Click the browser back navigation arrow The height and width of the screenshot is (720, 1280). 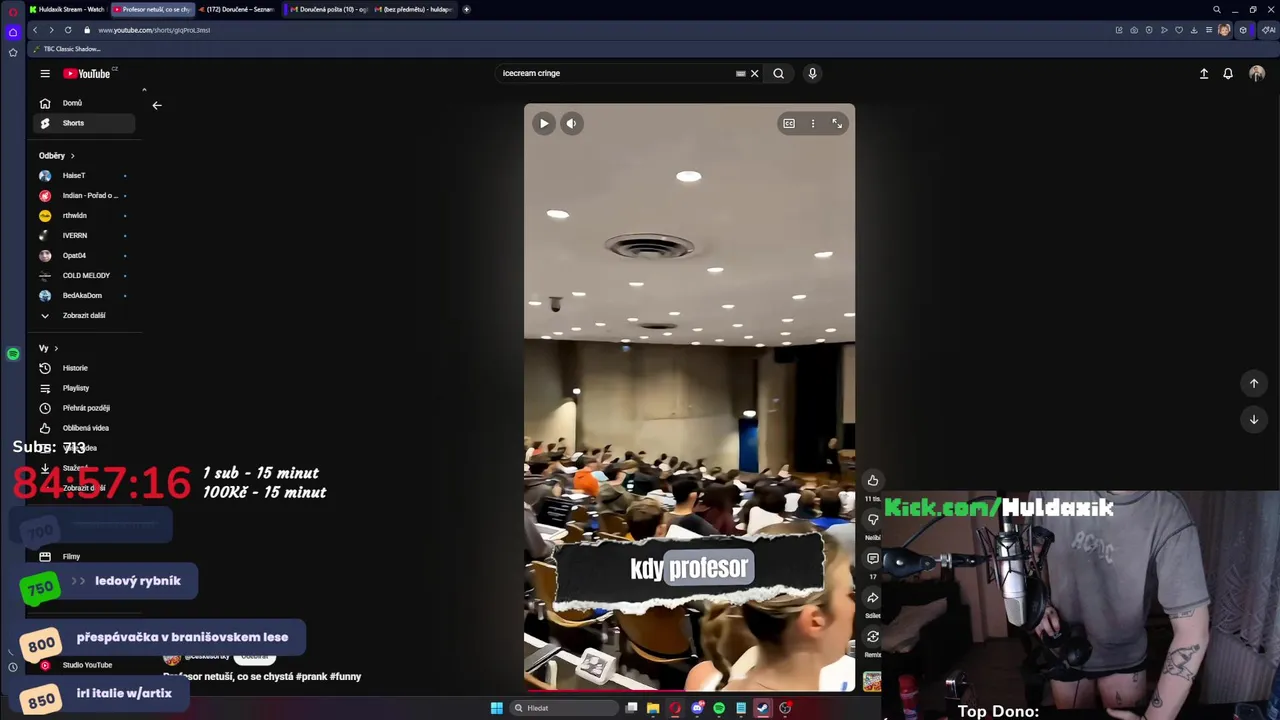coord(35,30)
